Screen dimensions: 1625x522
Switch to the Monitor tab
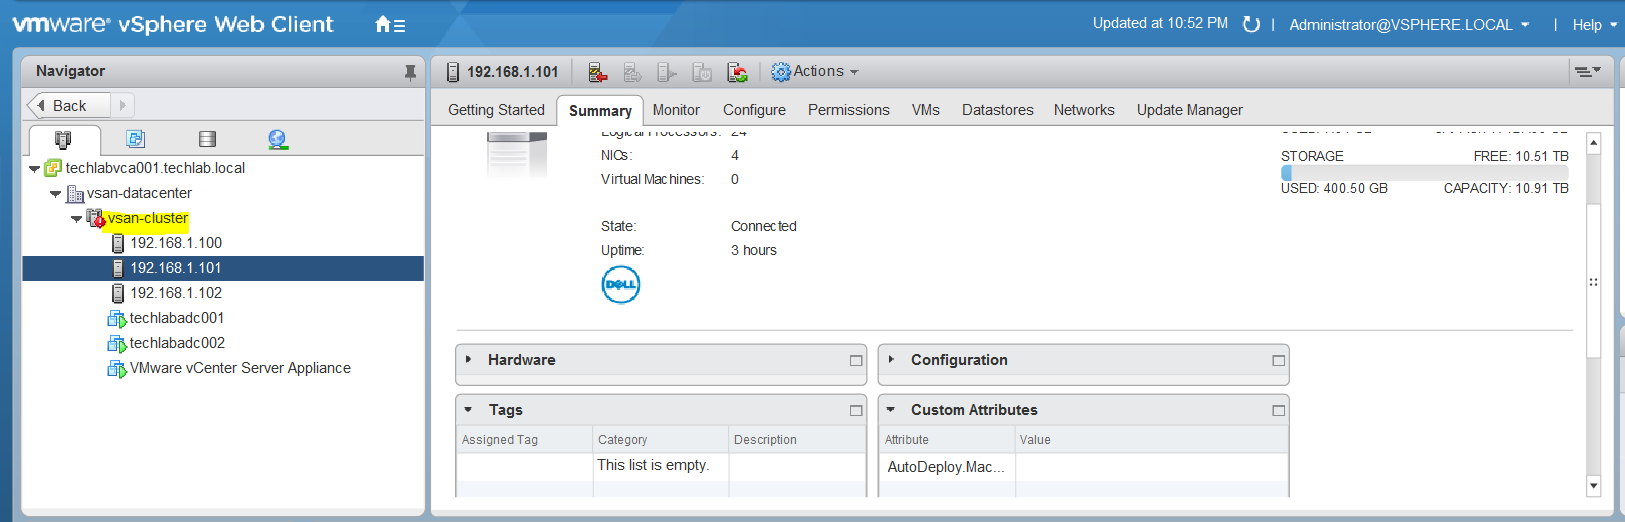point(676,110)
